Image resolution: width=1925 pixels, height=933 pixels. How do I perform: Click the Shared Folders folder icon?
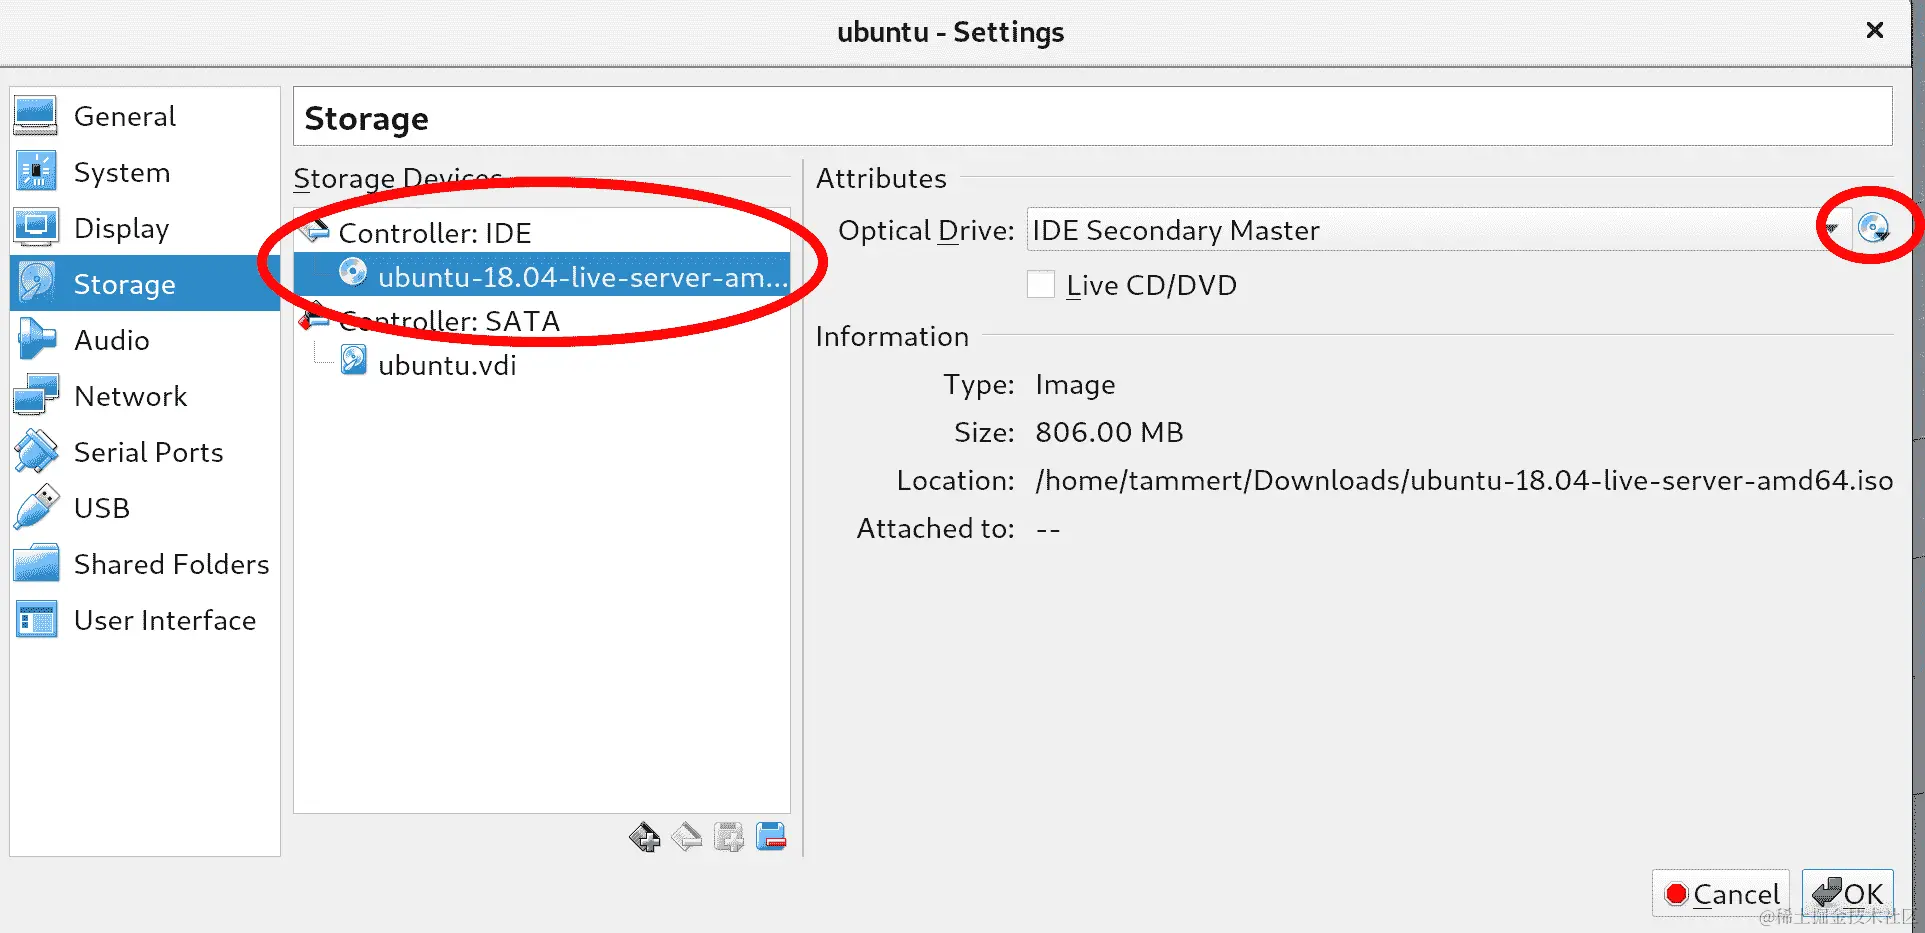(36, 564)
